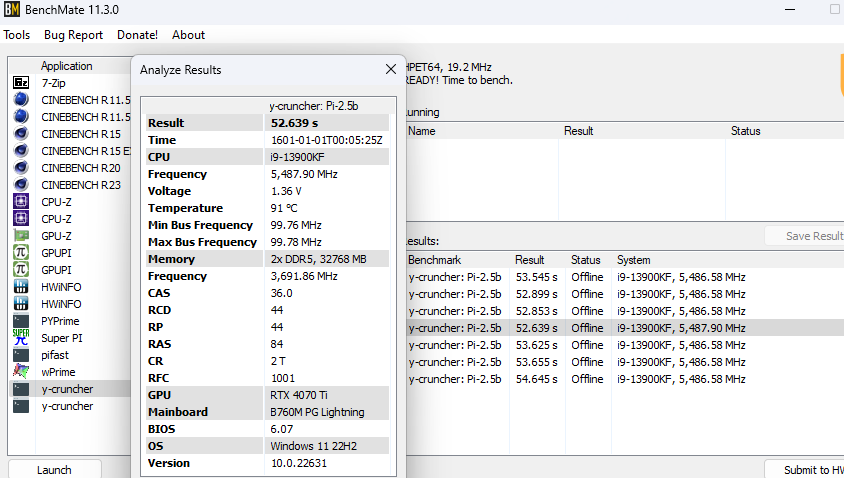Click the '5,487.90 MHz' frequency value in dialog
Image resolution: width=844 pixels, height=478 pixels.
pos(304,174)
